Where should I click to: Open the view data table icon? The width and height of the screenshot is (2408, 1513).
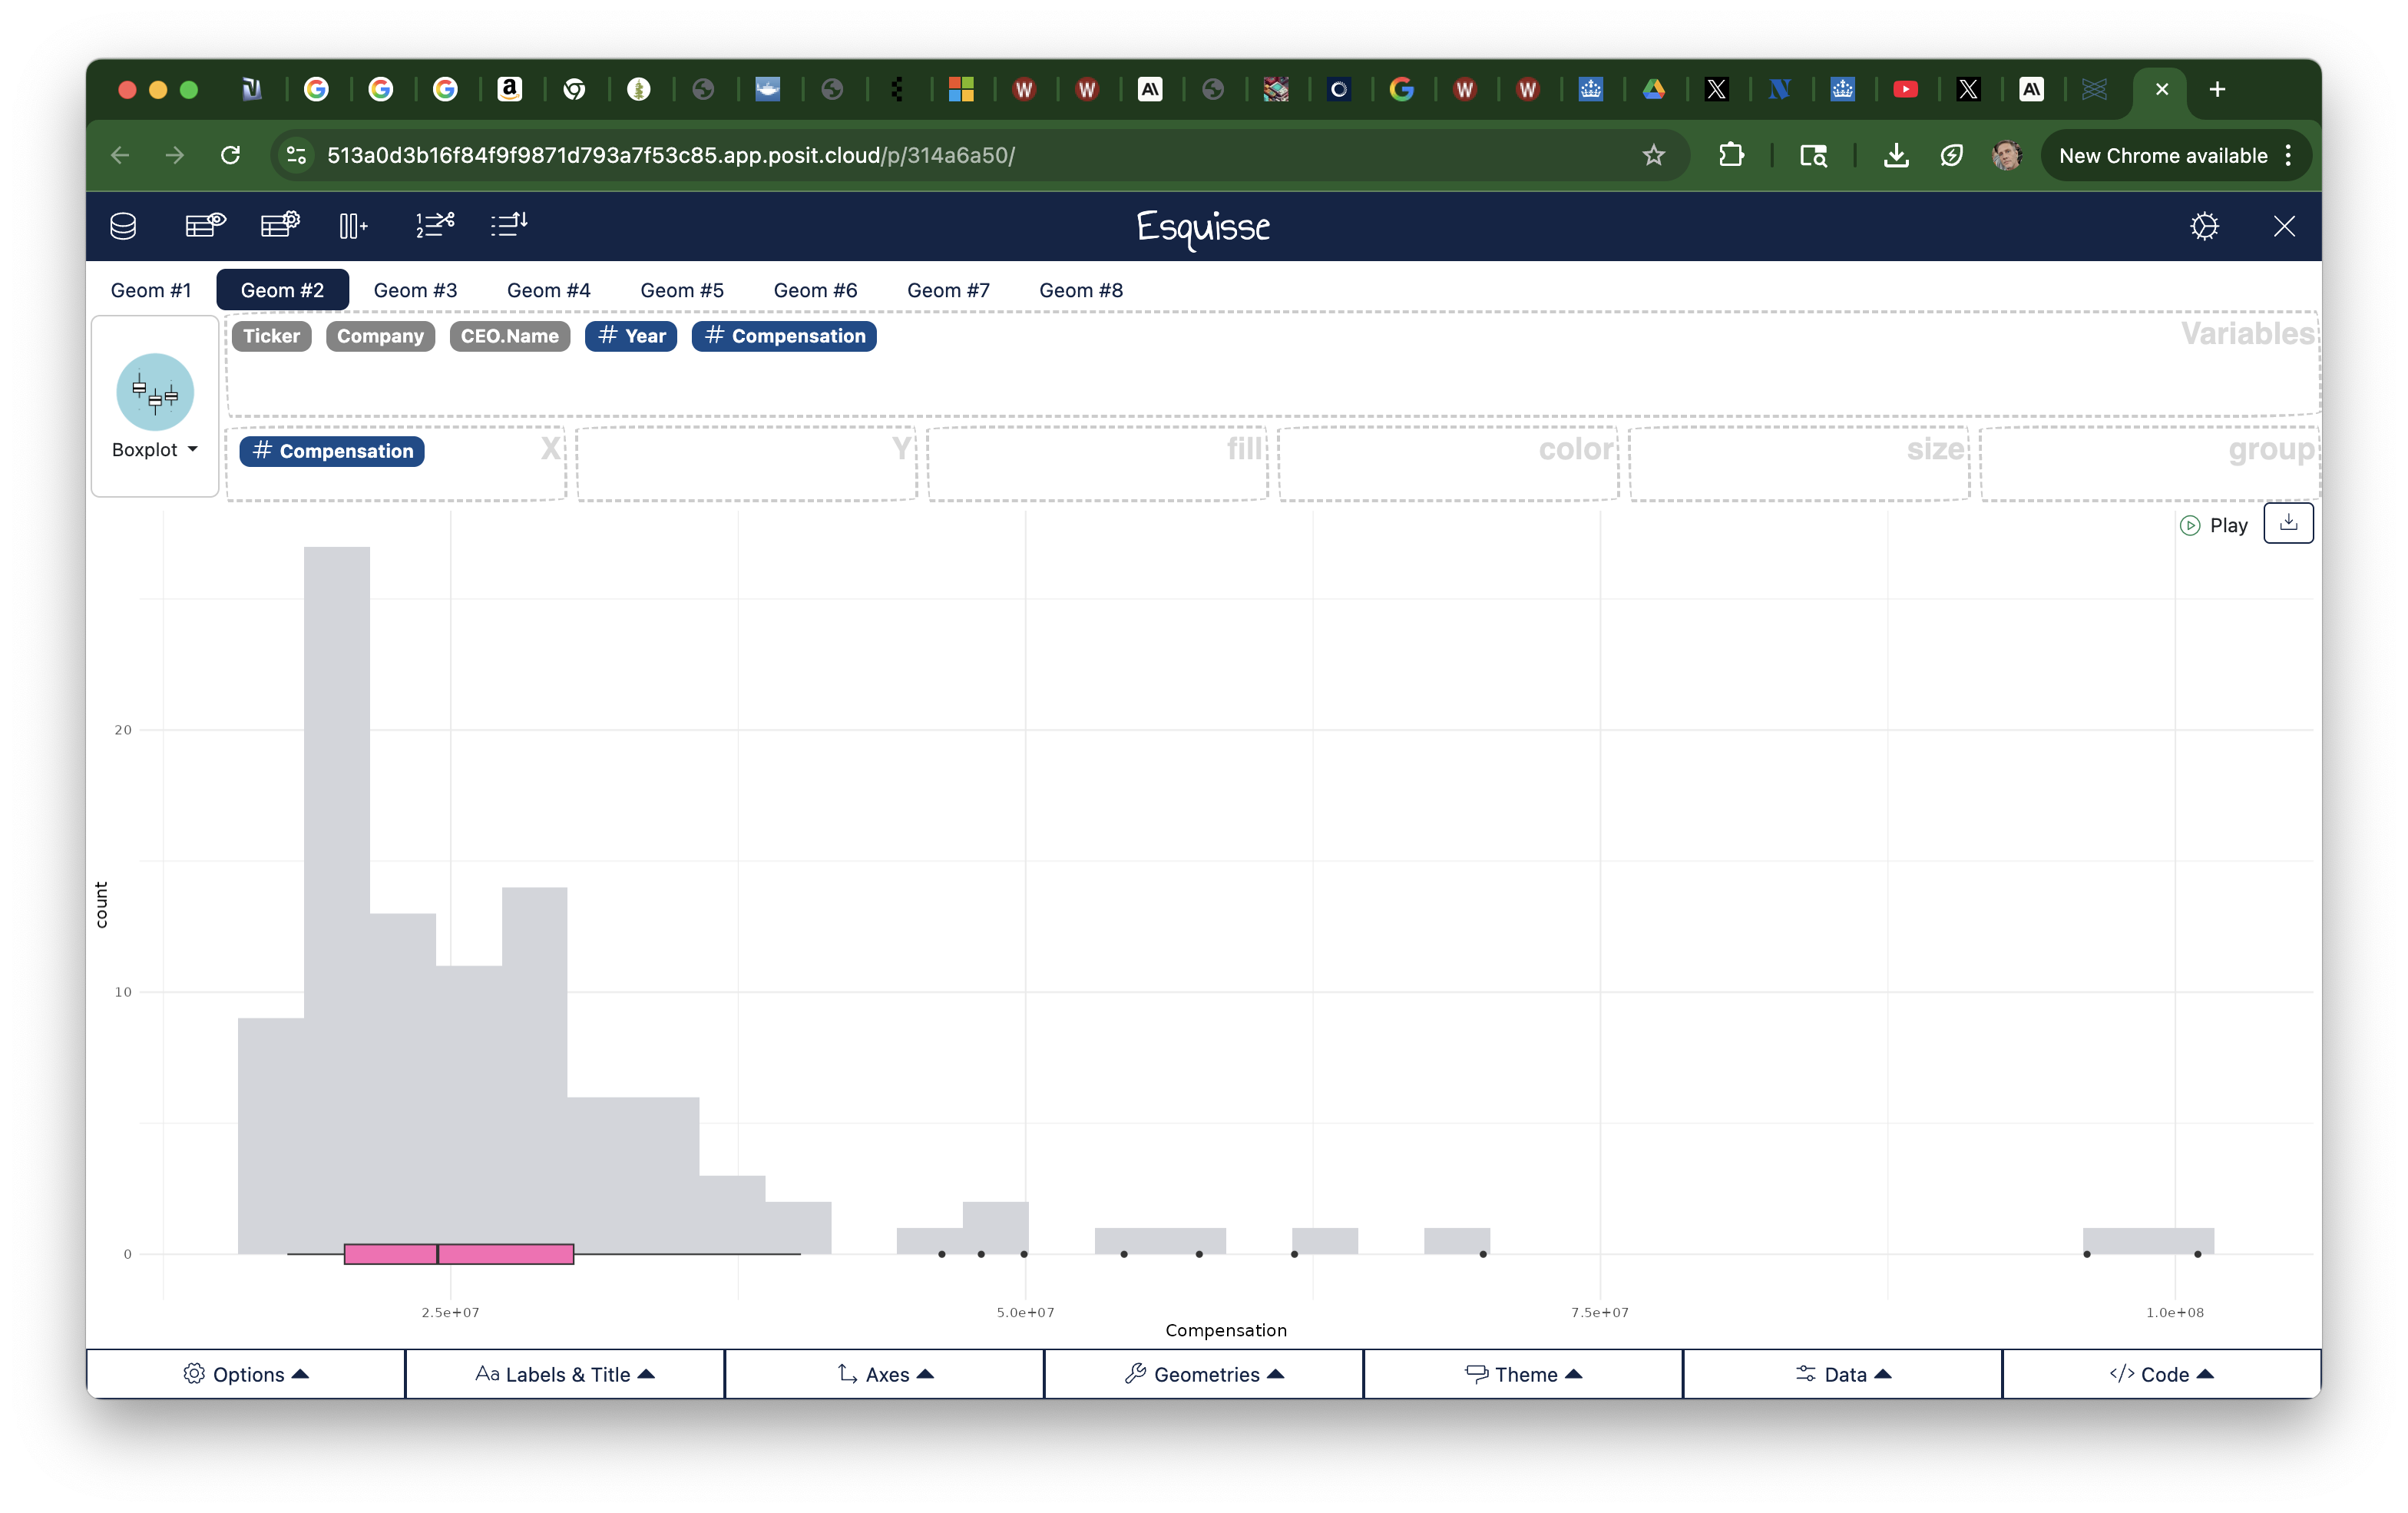205,226
